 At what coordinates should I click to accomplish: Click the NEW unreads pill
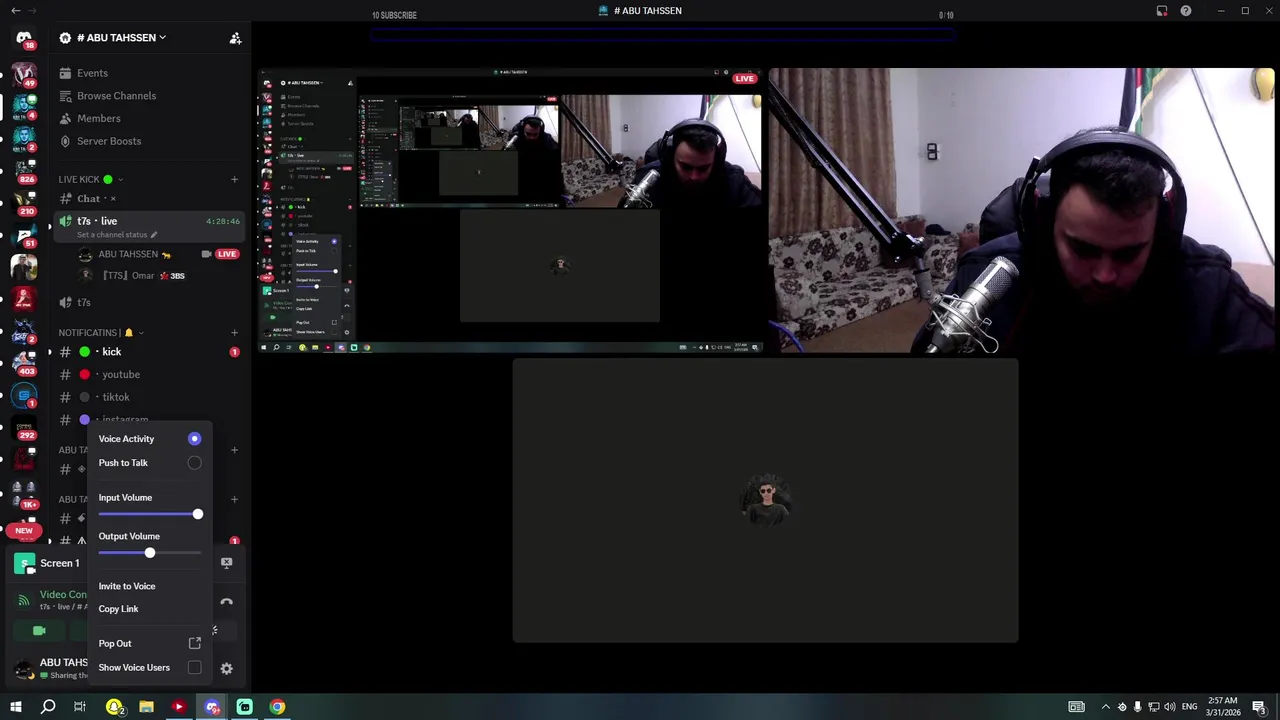click(x=24, y=530)
